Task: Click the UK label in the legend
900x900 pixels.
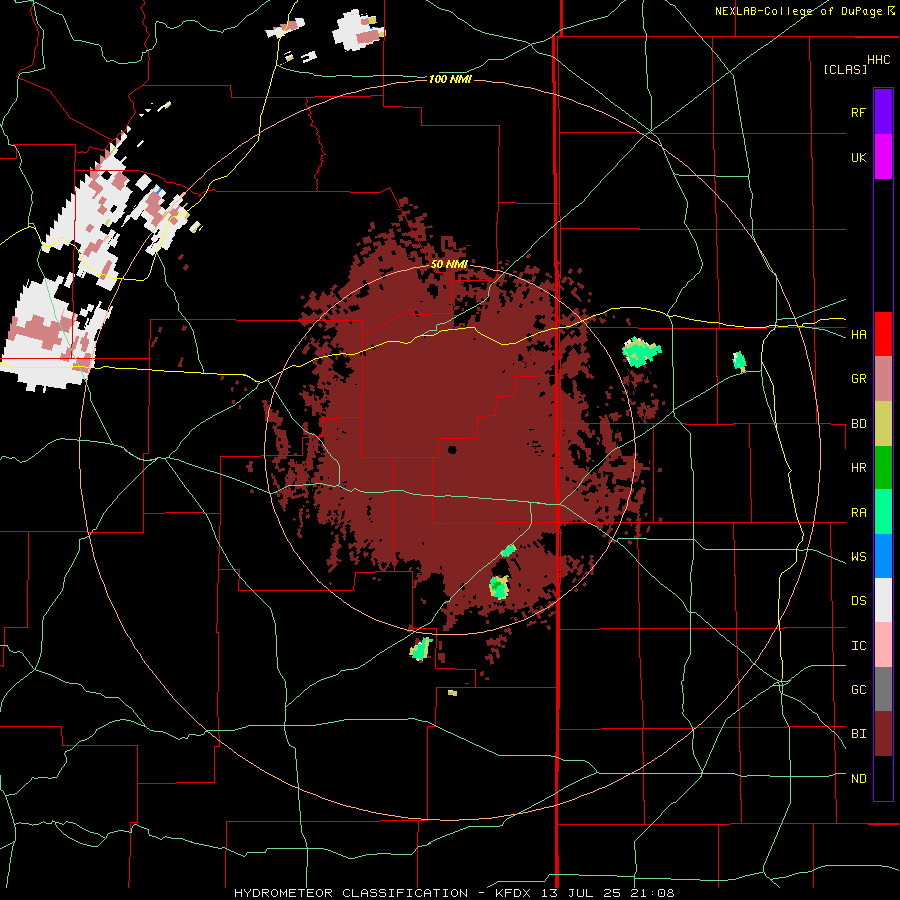Action: 858,157
